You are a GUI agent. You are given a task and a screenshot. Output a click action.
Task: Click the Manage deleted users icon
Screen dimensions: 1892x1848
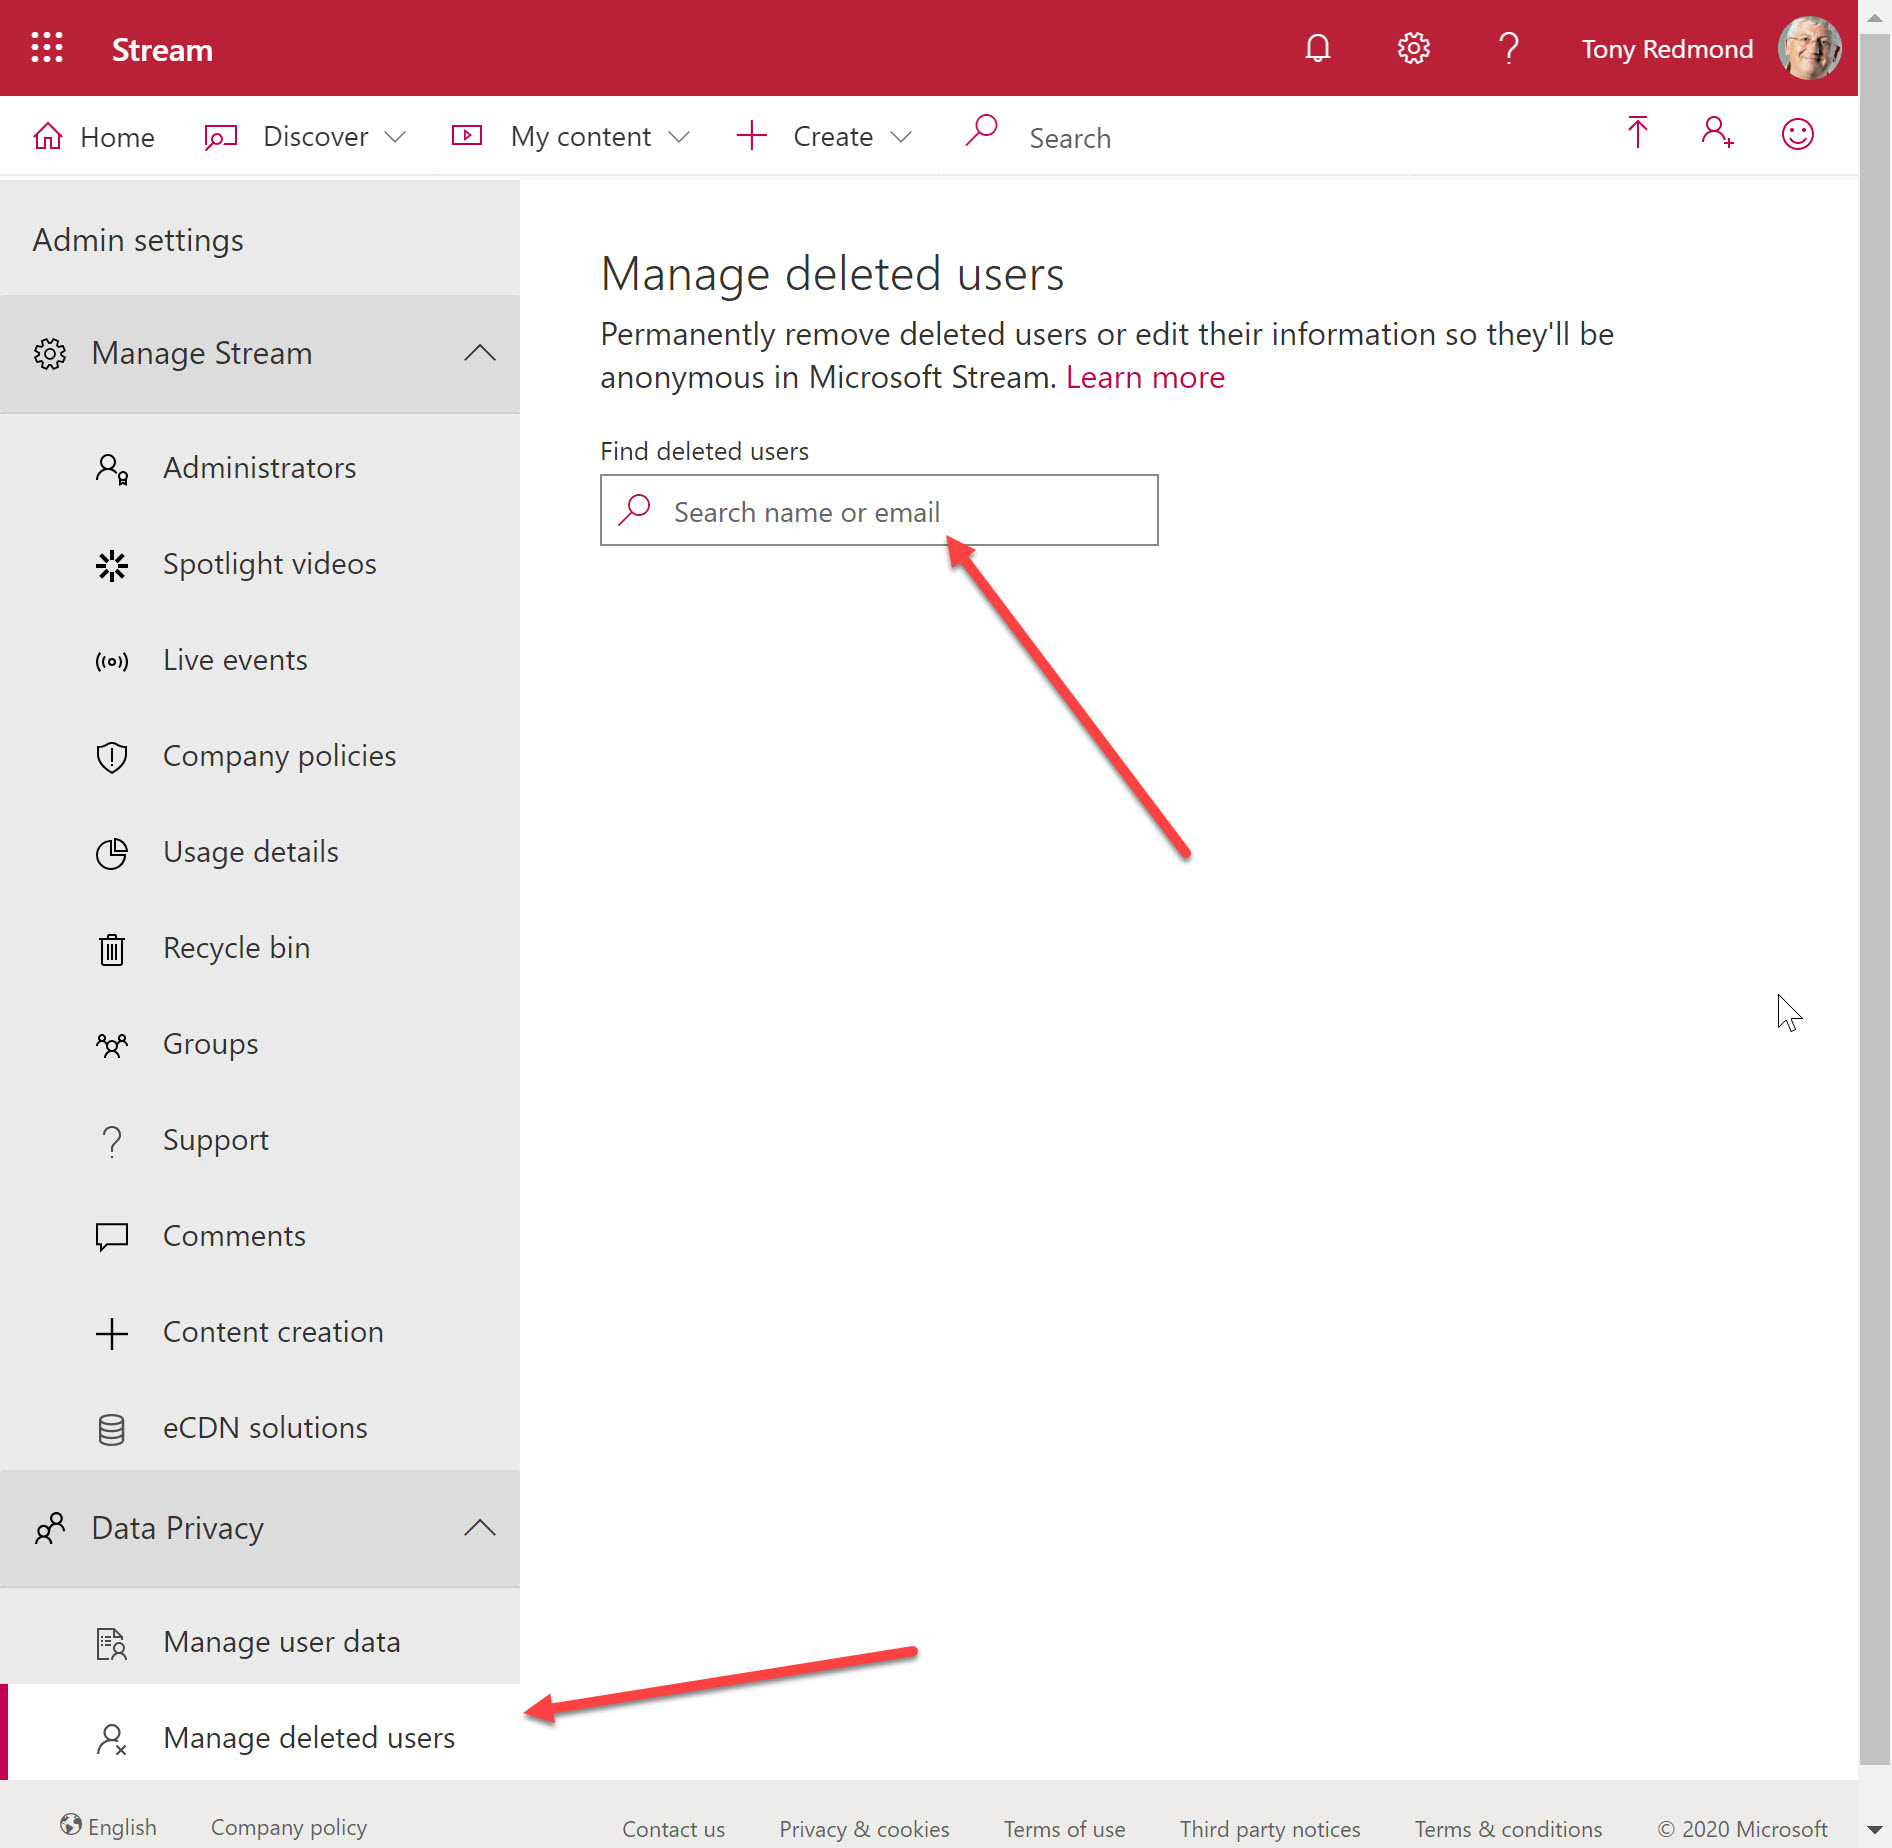[112, 1739]
